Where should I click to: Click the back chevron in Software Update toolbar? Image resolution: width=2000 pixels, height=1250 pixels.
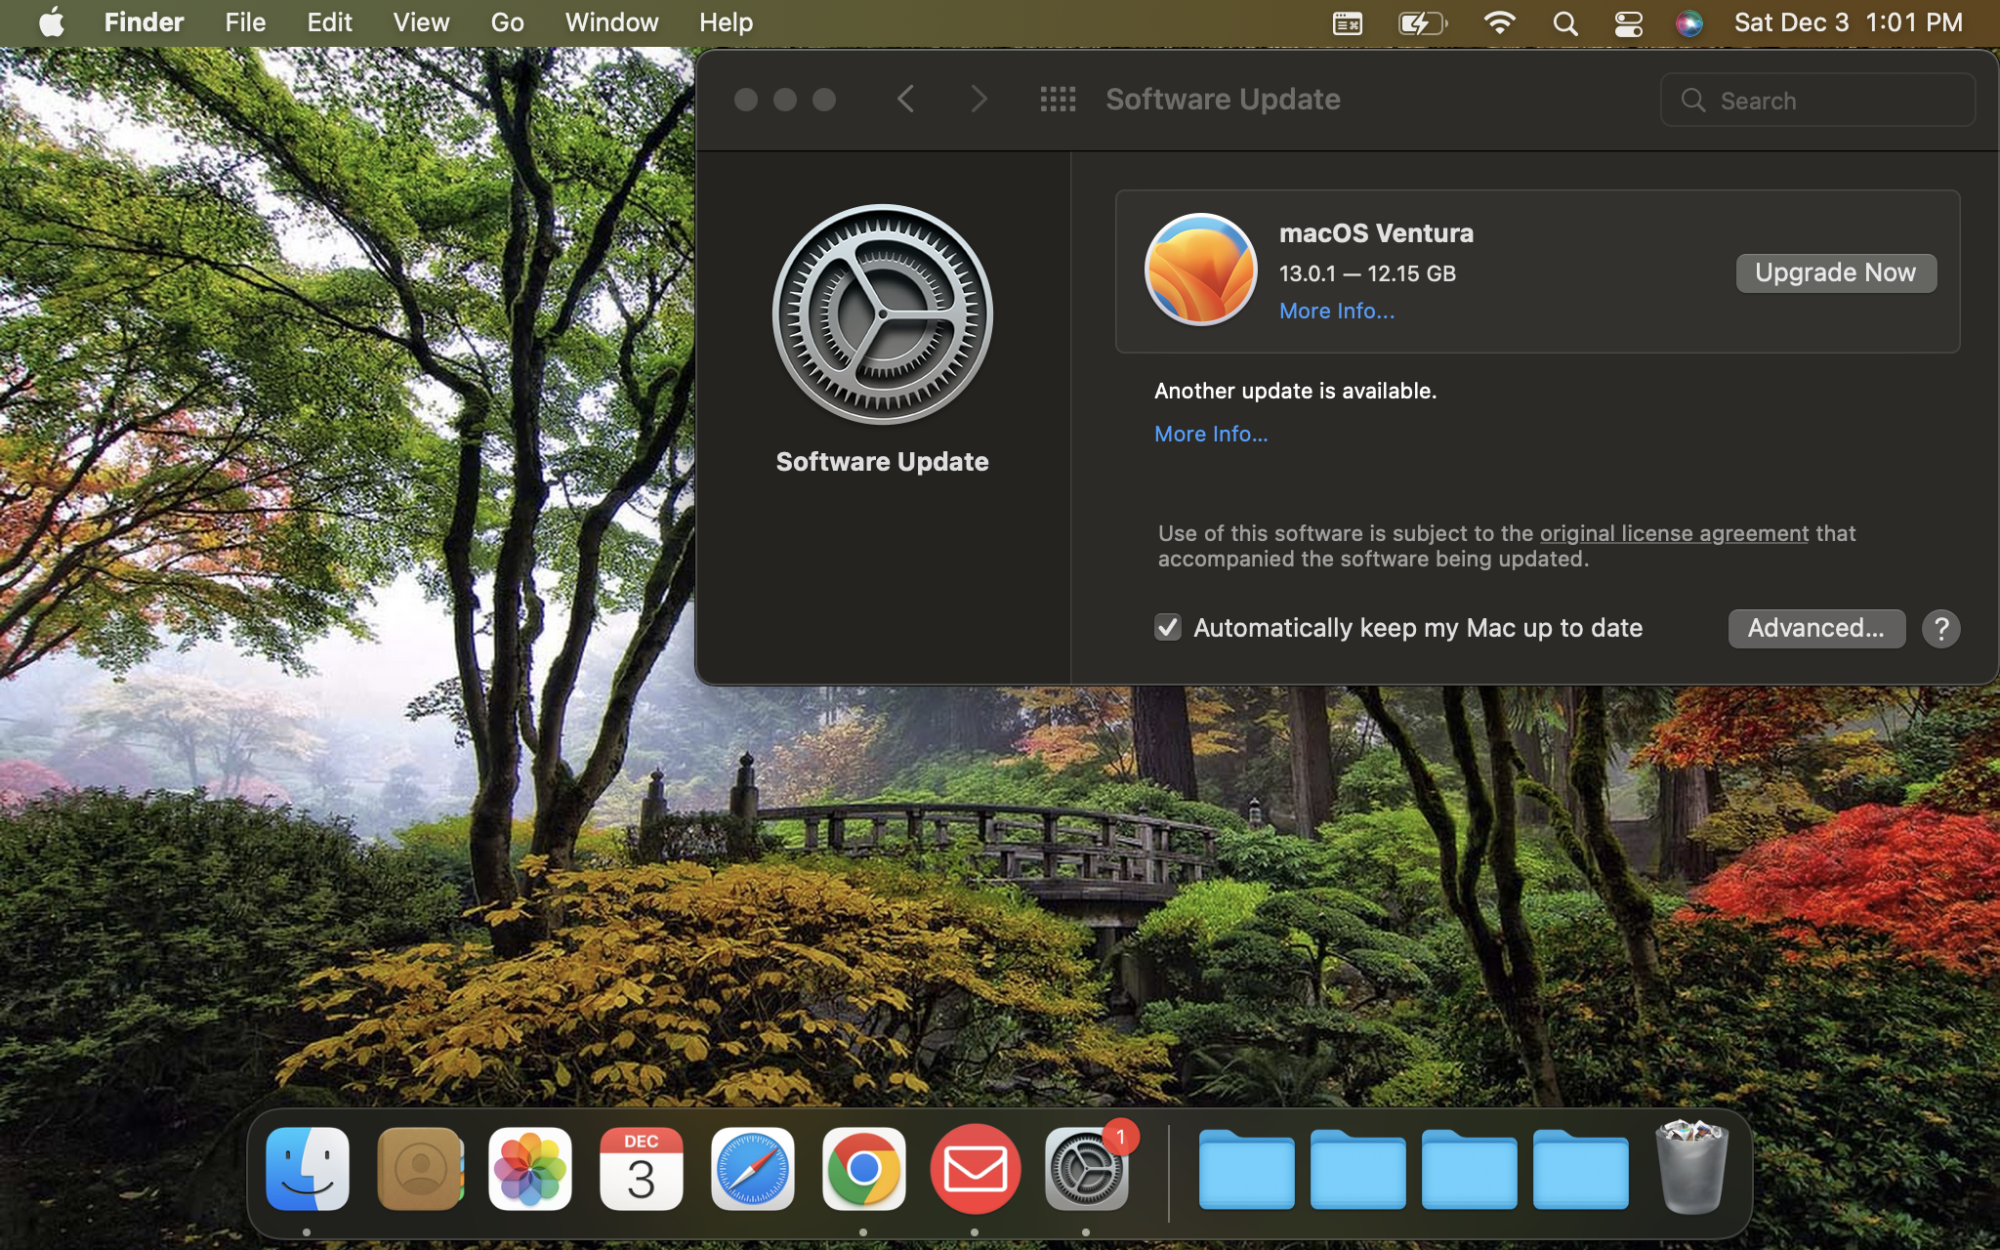pos(906,99)
